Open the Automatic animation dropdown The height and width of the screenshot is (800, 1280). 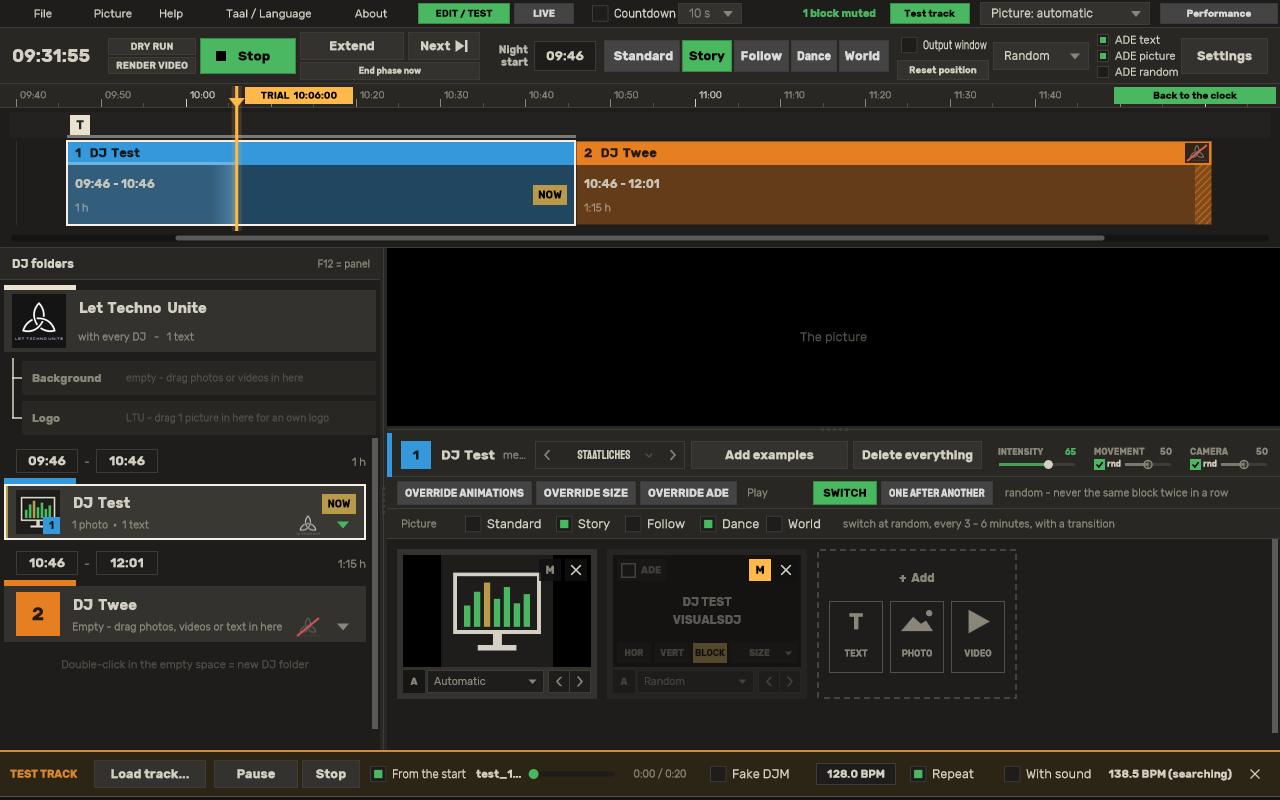[x=486, y=681]
